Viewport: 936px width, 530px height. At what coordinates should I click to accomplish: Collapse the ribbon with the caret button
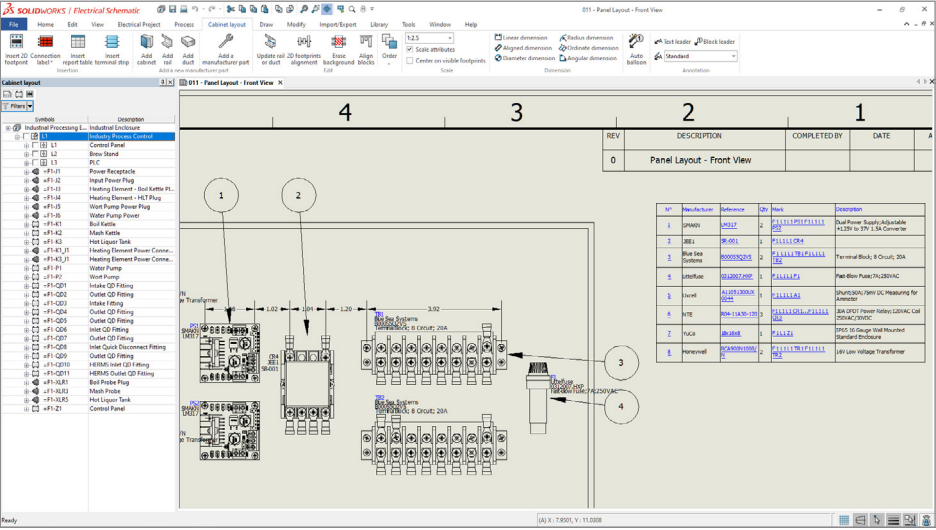[x=907, y=24]
